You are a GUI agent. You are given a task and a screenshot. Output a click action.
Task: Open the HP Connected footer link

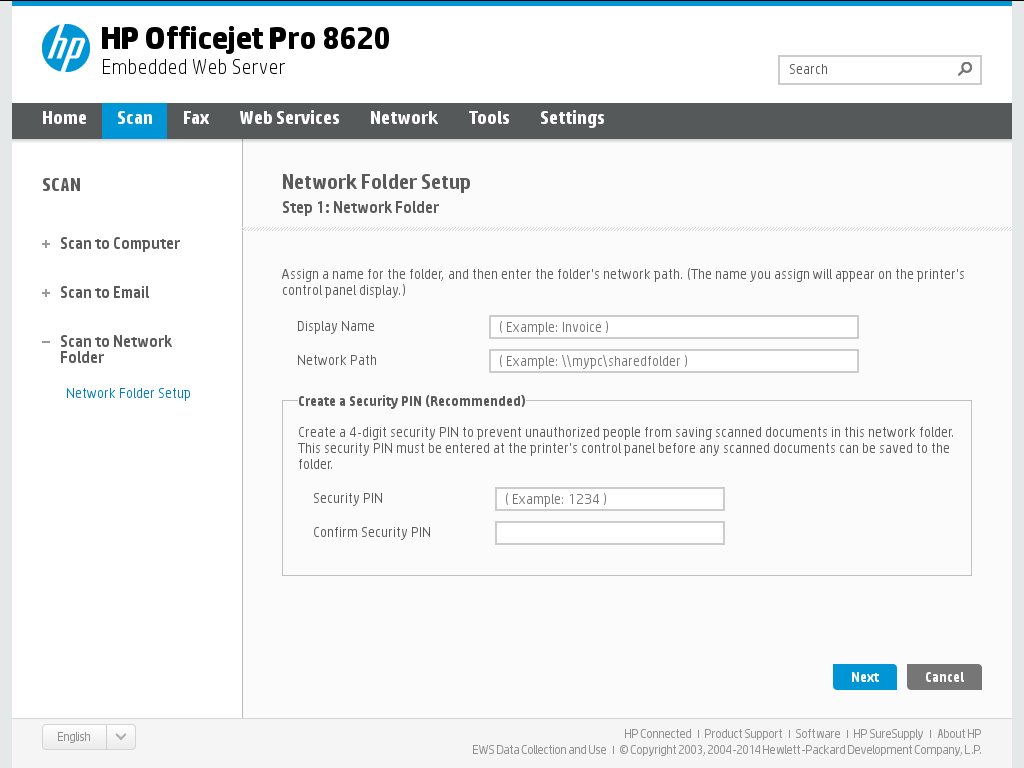(657, 734)
